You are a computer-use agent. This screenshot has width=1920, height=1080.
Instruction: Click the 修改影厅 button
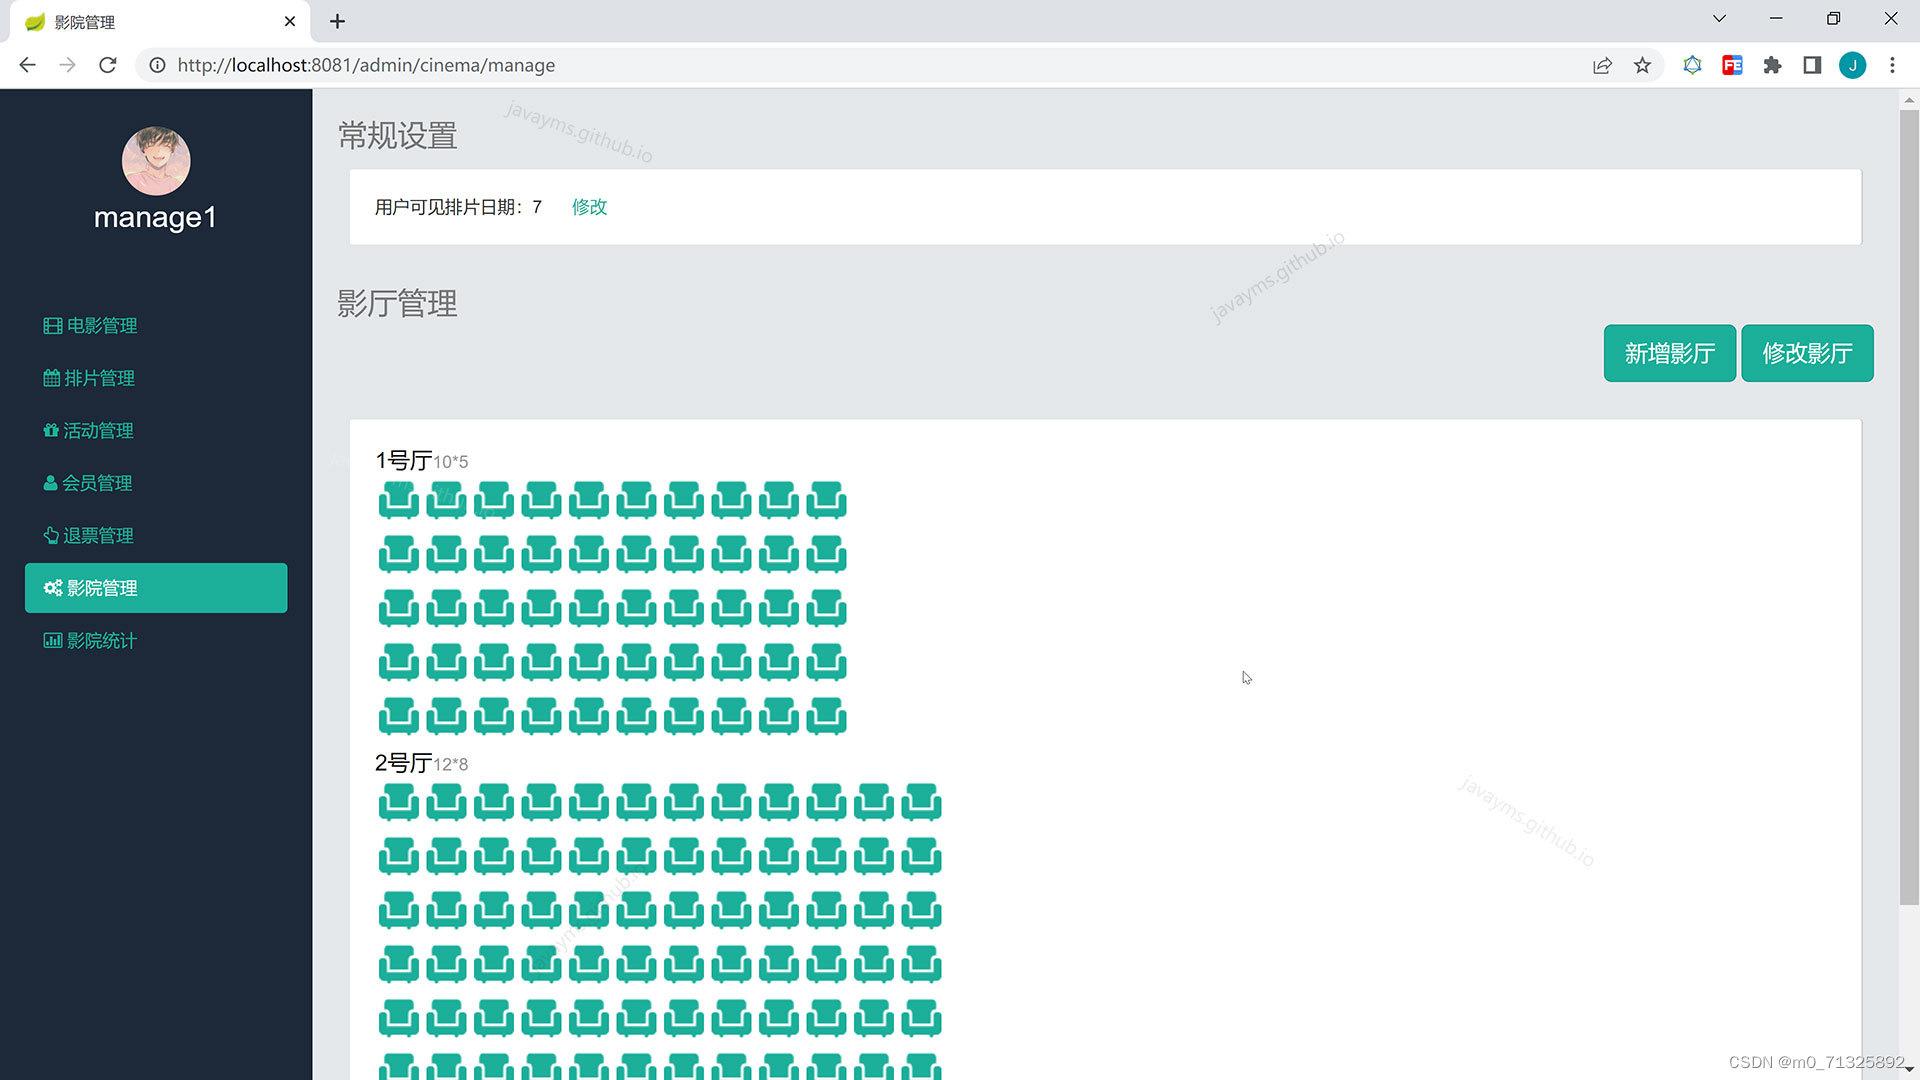click(x=1807, y=353)
